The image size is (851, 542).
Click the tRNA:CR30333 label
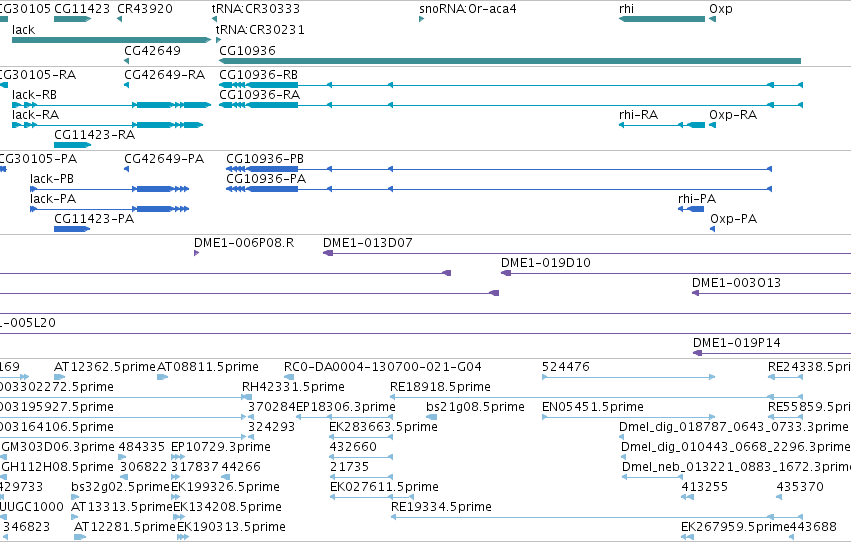pyautogui.click(x=256, y=9)
